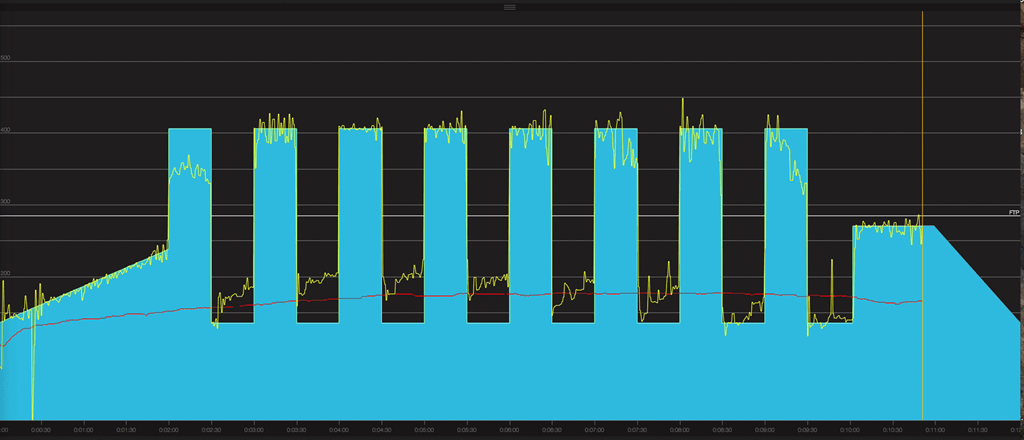Screen dimensions: 1024x440
Task: Click the 0:01:00 time axis label
Action: 84,430
